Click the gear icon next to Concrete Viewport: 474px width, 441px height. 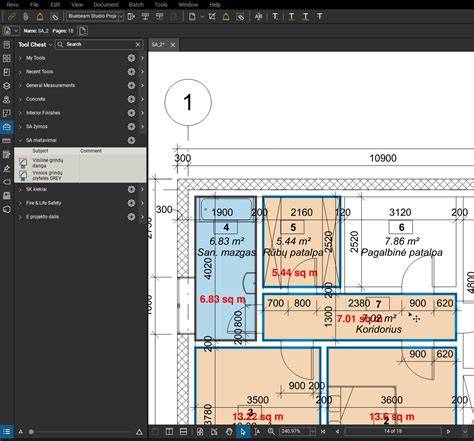point(131,99)
